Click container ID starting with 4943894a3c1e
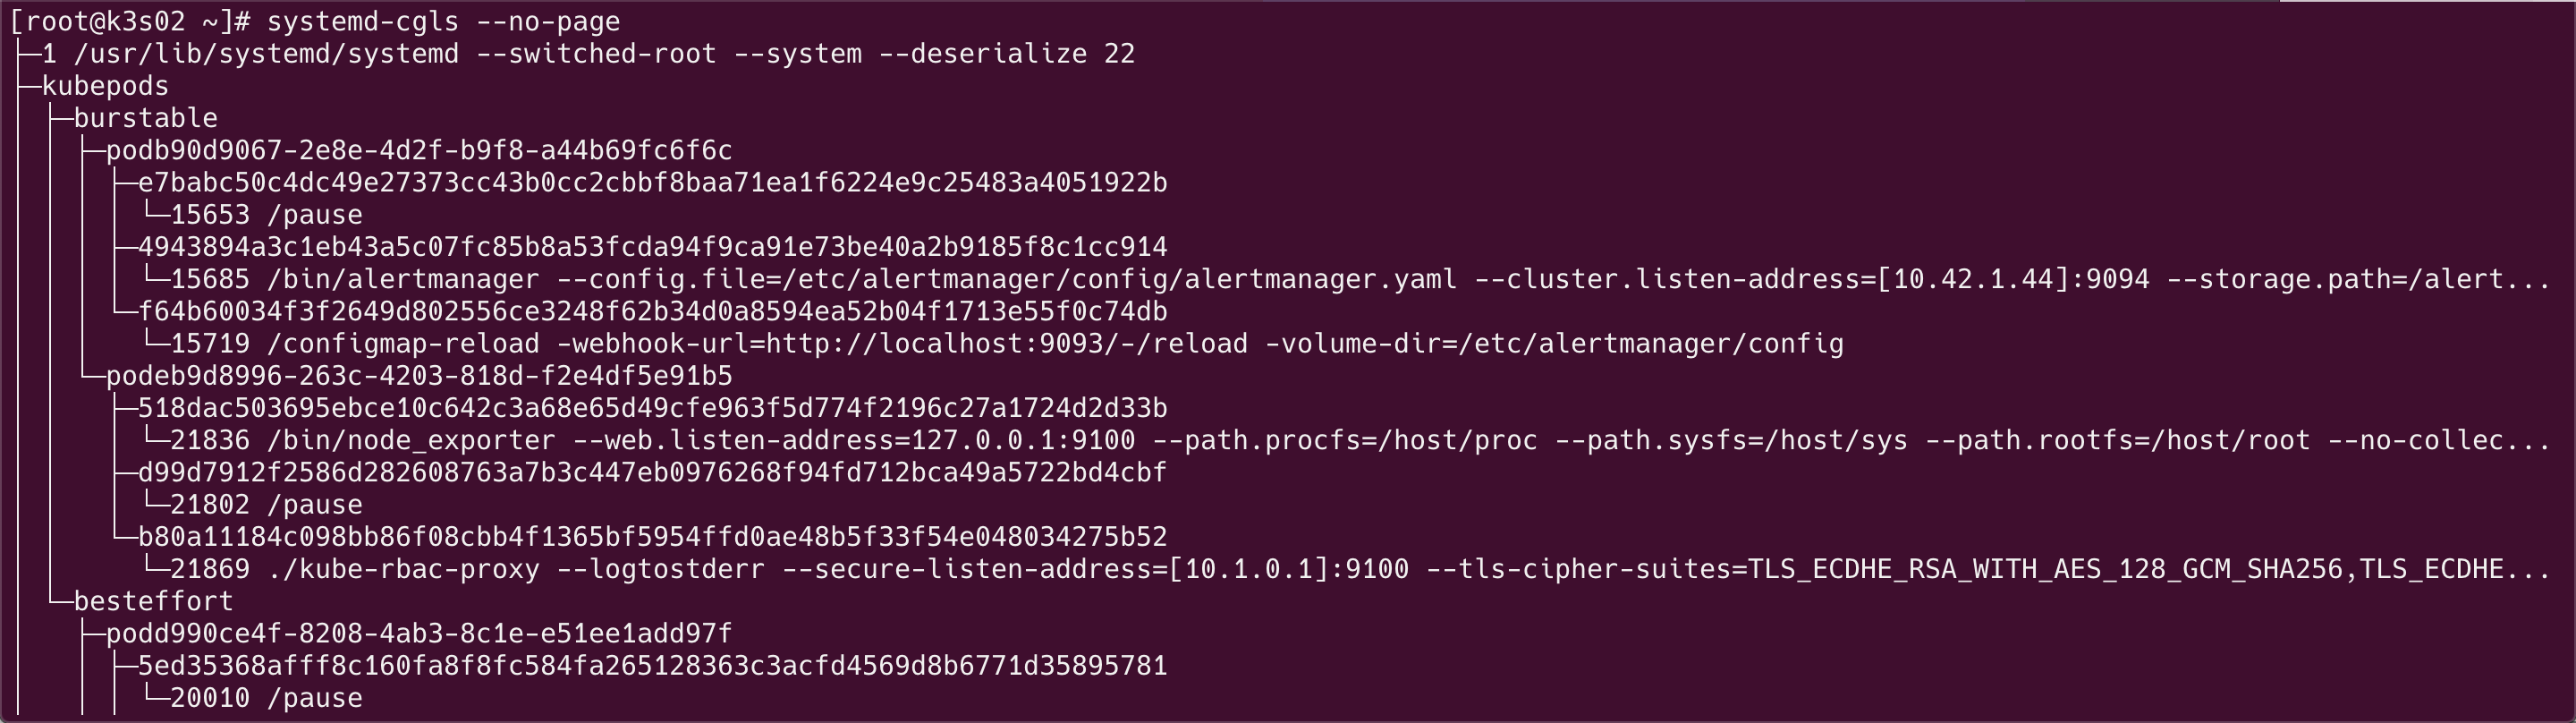Image resolution: width=2576 pixels, height=723 pixels. click(653, 247)
